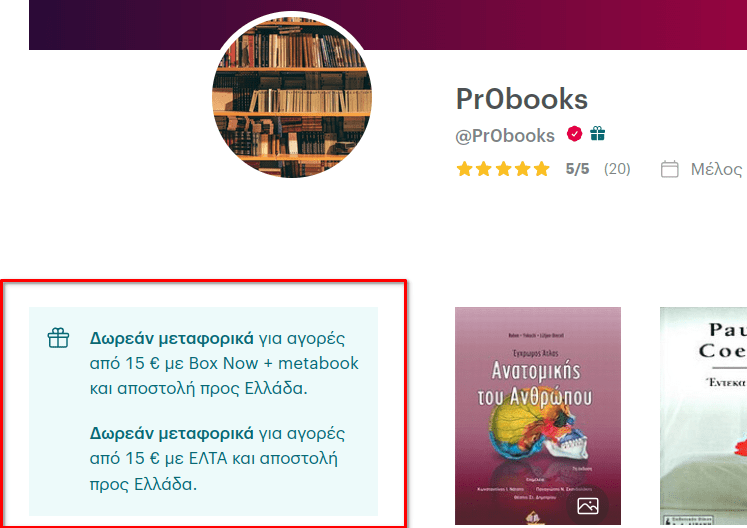Click the fifth yellow rating star
The height and width of the screenshot is (528, 747).
click(x=541, y=169)
